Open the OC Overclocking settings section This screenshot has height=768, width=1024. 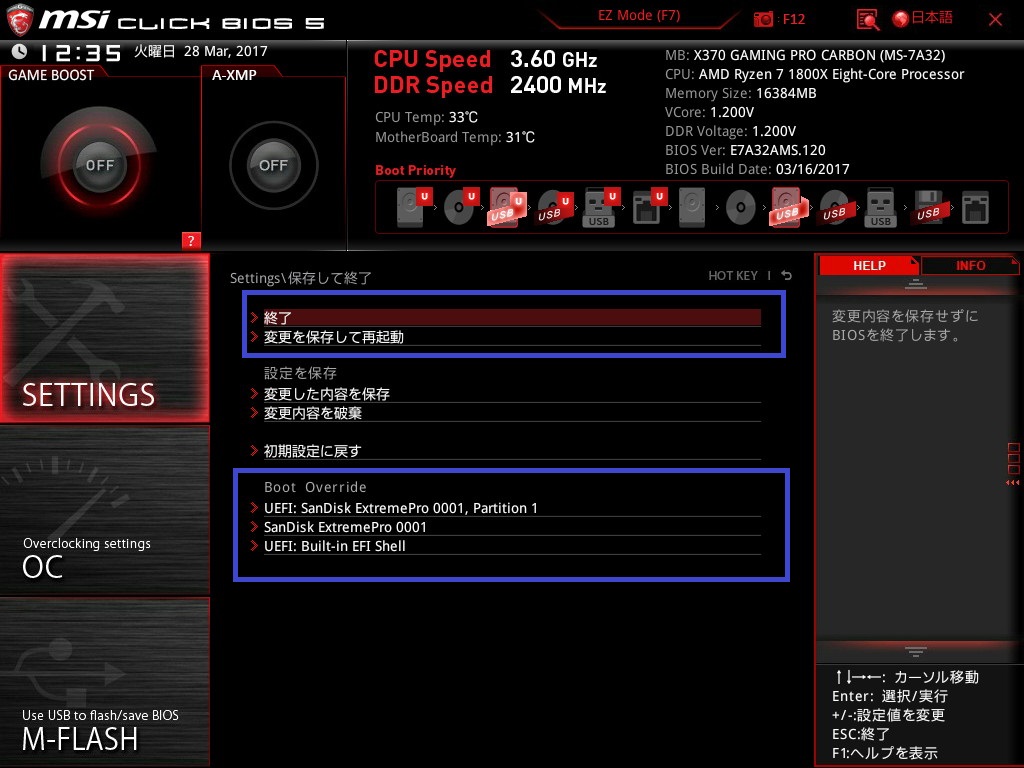click(104, 511)
